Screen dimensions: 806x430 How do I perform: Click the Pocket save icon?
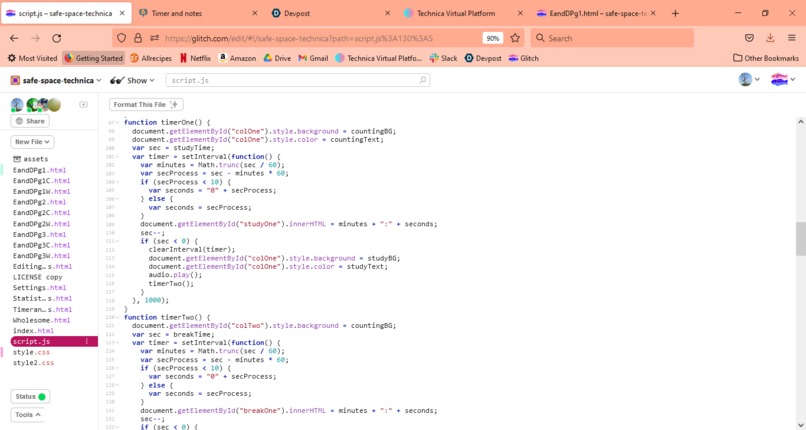pyautogui.click(x=749, y=38)
